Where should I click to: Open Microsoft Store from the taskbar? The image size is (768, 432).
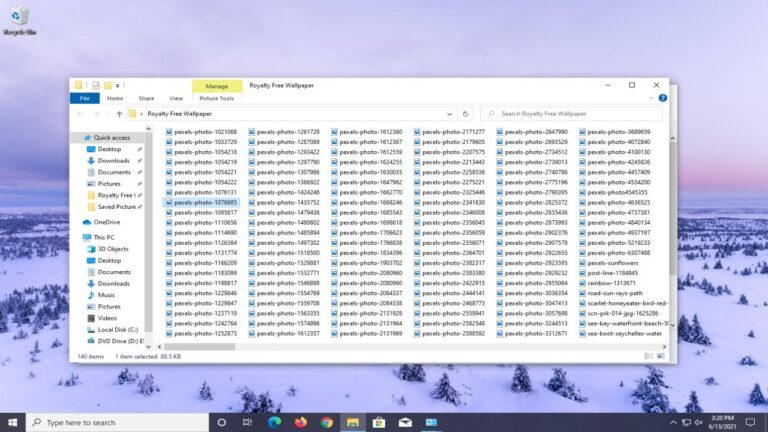[x=378, y=422]
